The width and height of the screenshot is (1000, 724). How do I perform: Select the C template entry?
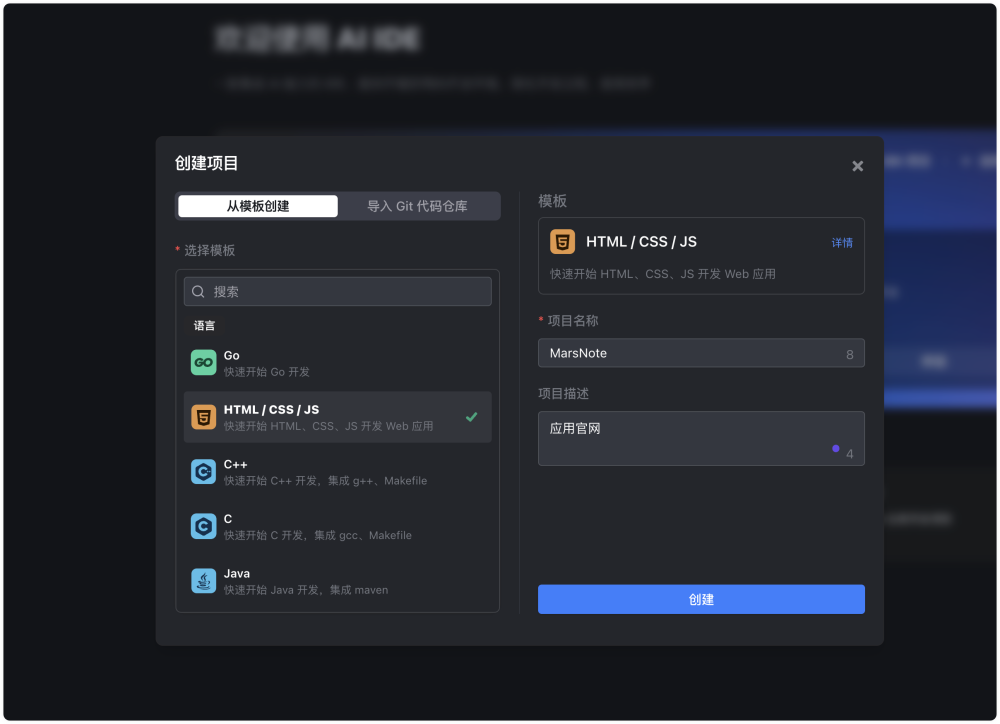point(337,526)
